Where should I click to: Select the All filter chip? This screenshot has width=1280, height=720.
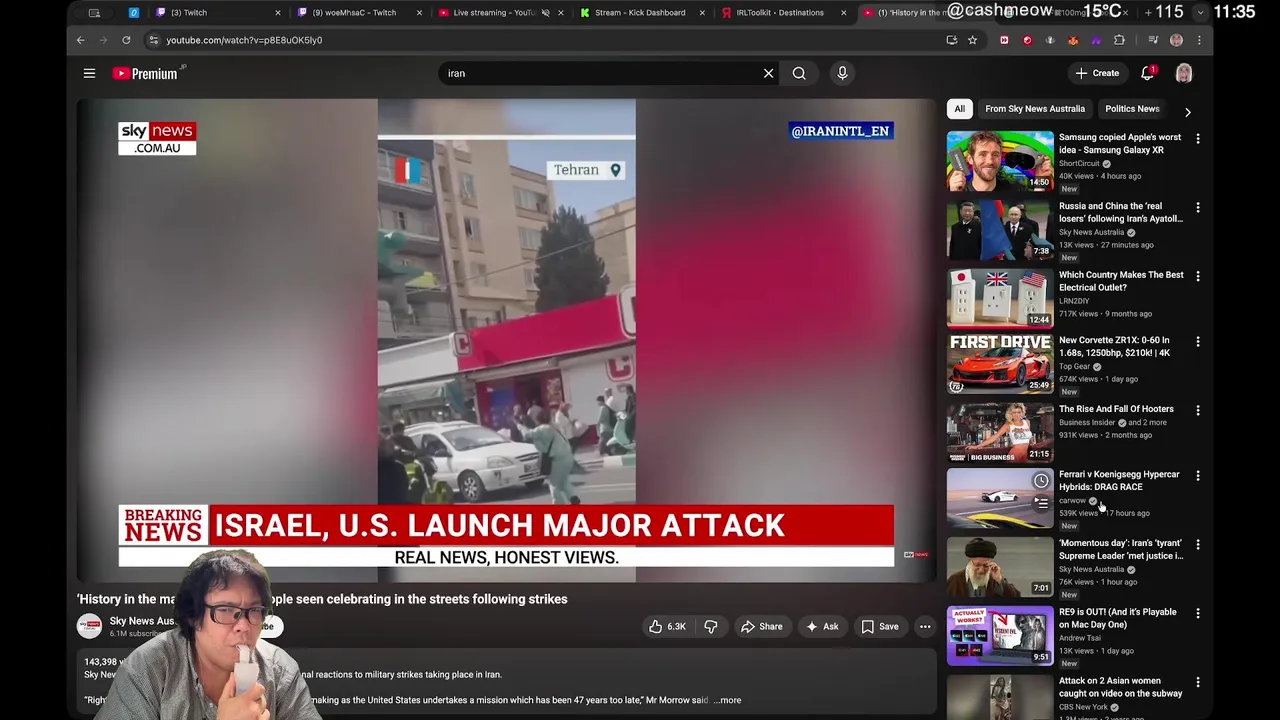point(959,109)
